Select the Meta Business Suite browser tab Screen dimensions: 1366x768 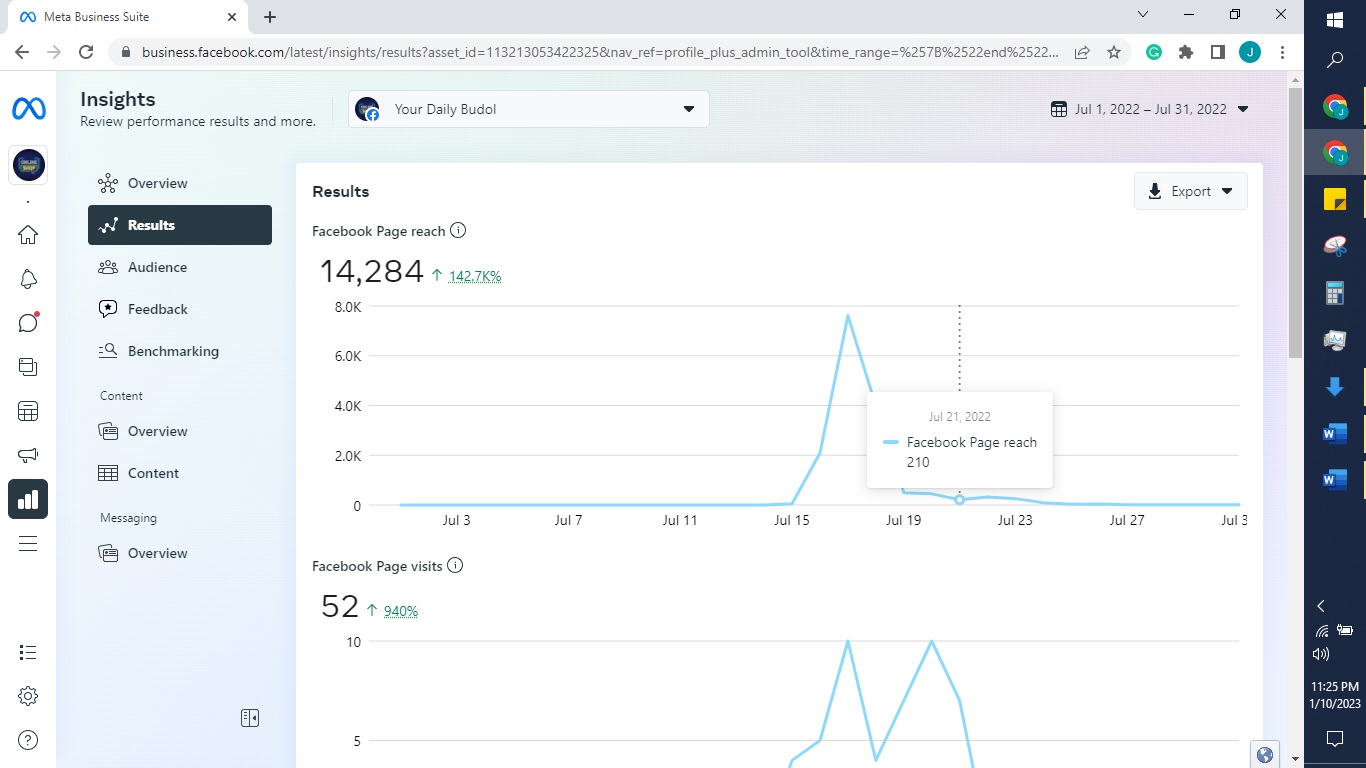(127, 17)
